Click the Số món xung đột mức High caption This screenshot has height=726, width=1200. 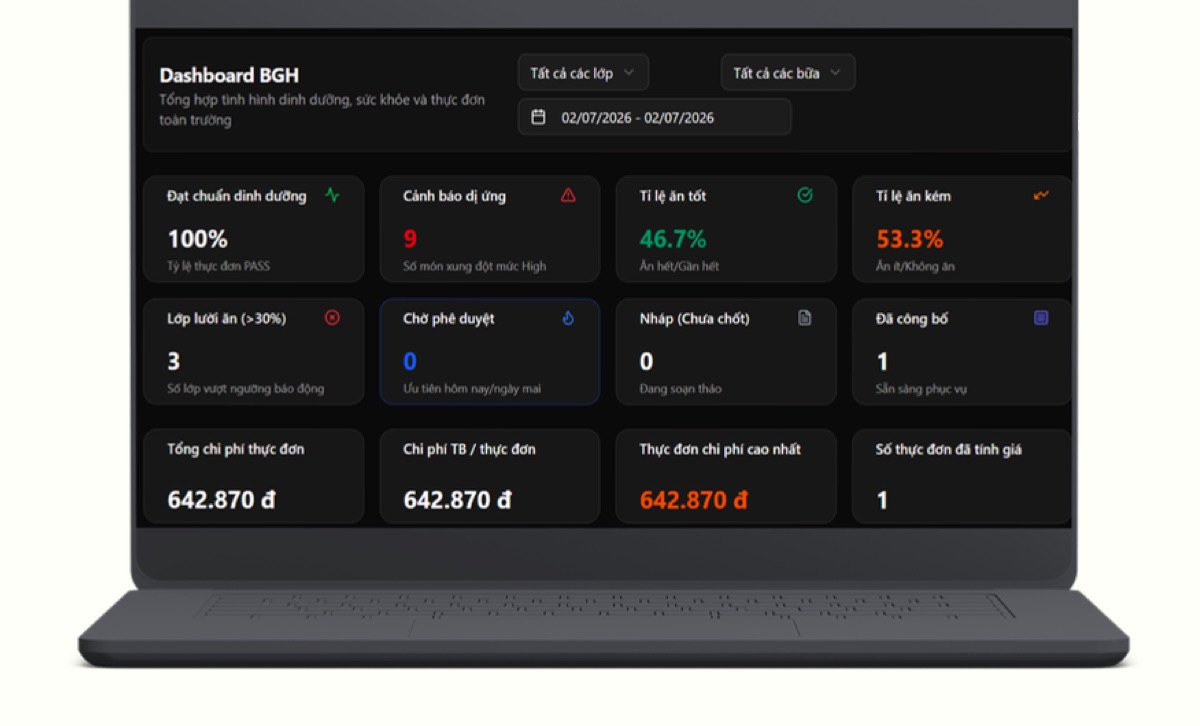point(474,267)
